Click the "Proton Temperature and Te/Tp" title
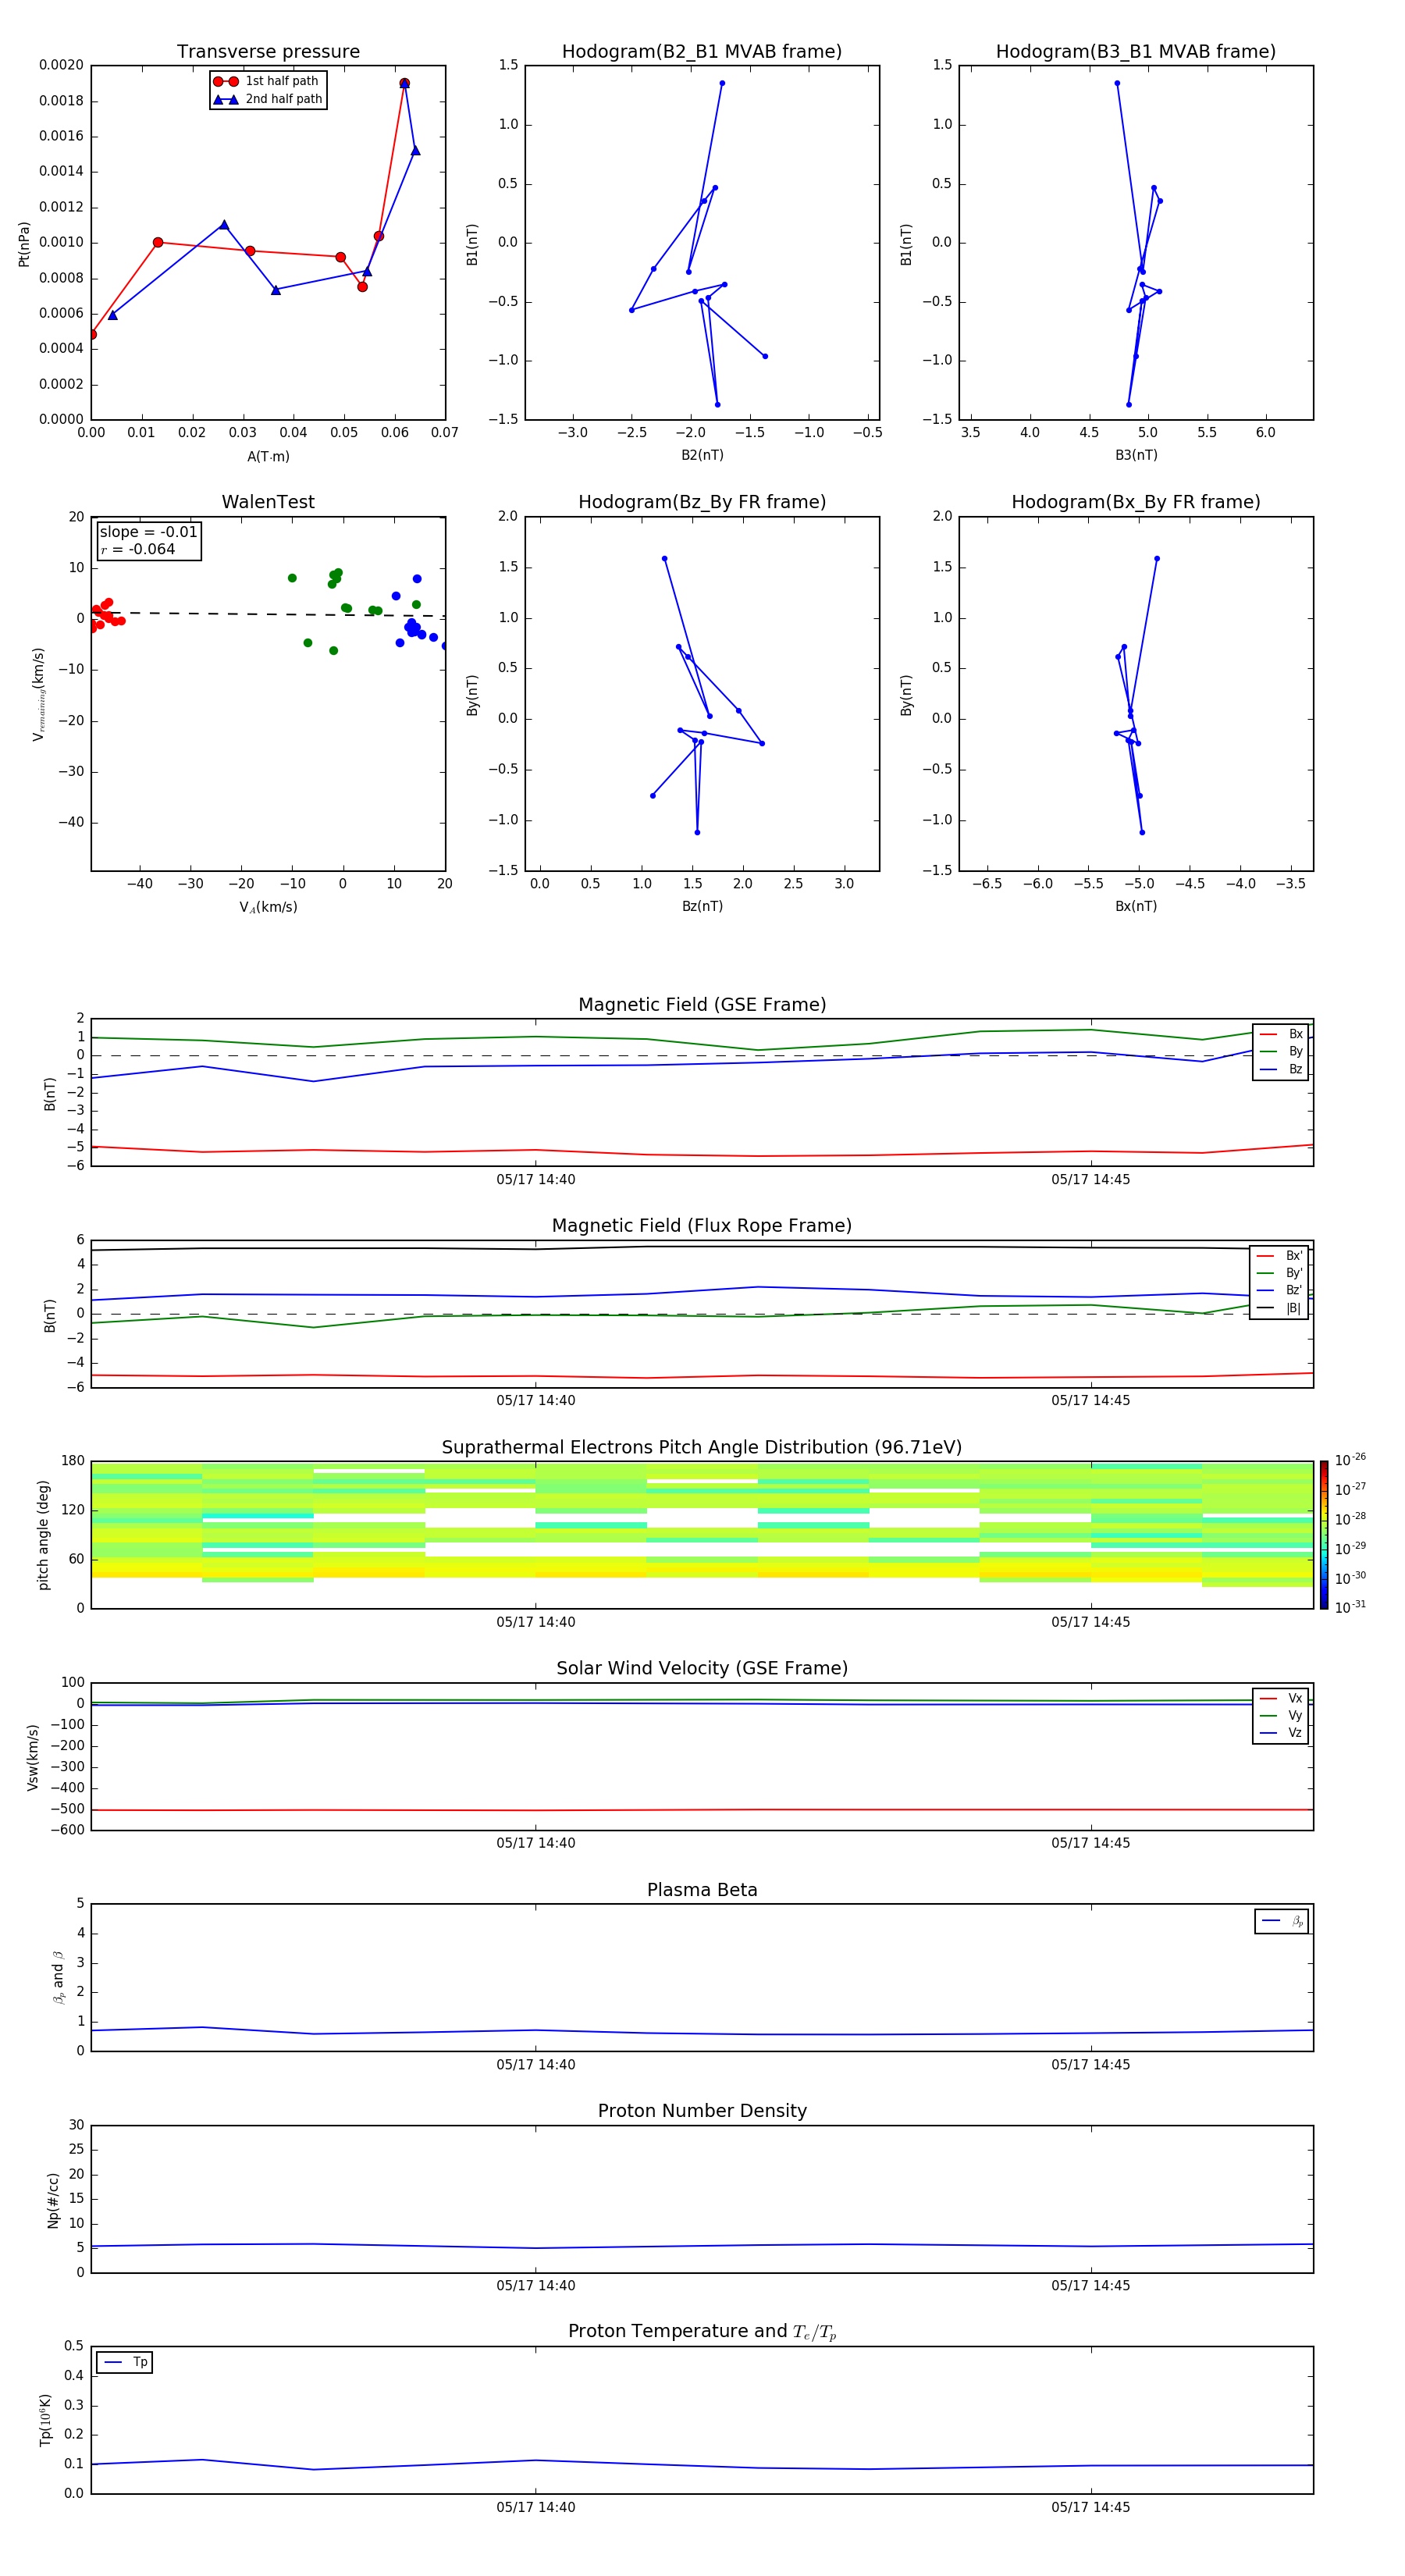 click(702, 2333)
